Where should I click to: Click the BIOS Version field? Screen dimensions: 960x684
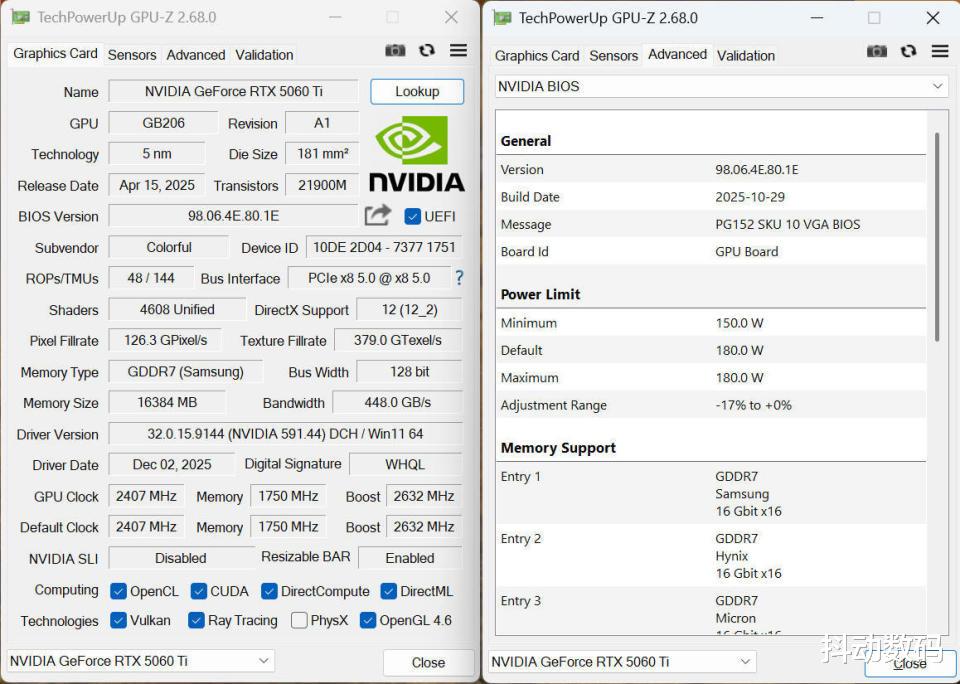[233, 216]
